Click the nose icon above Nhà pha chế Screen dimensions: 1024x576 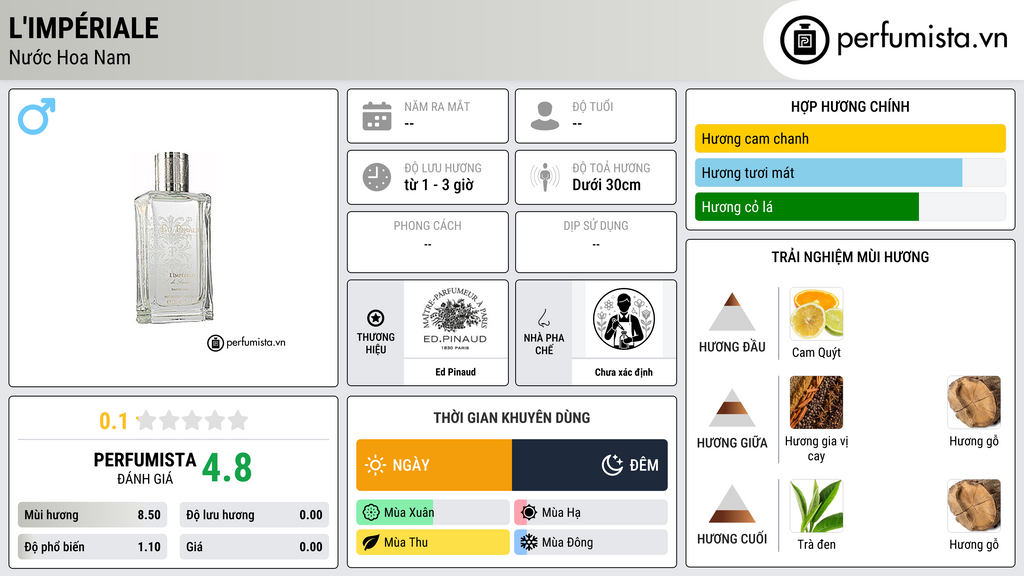(x=543, y=318)
